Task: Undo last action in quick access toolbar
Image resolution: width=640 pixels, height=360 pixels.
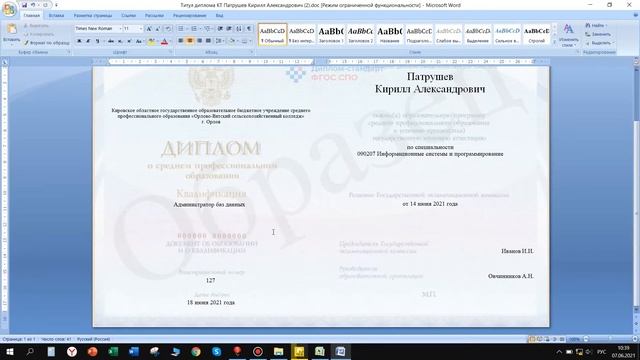Action: (x=33, y=5)
